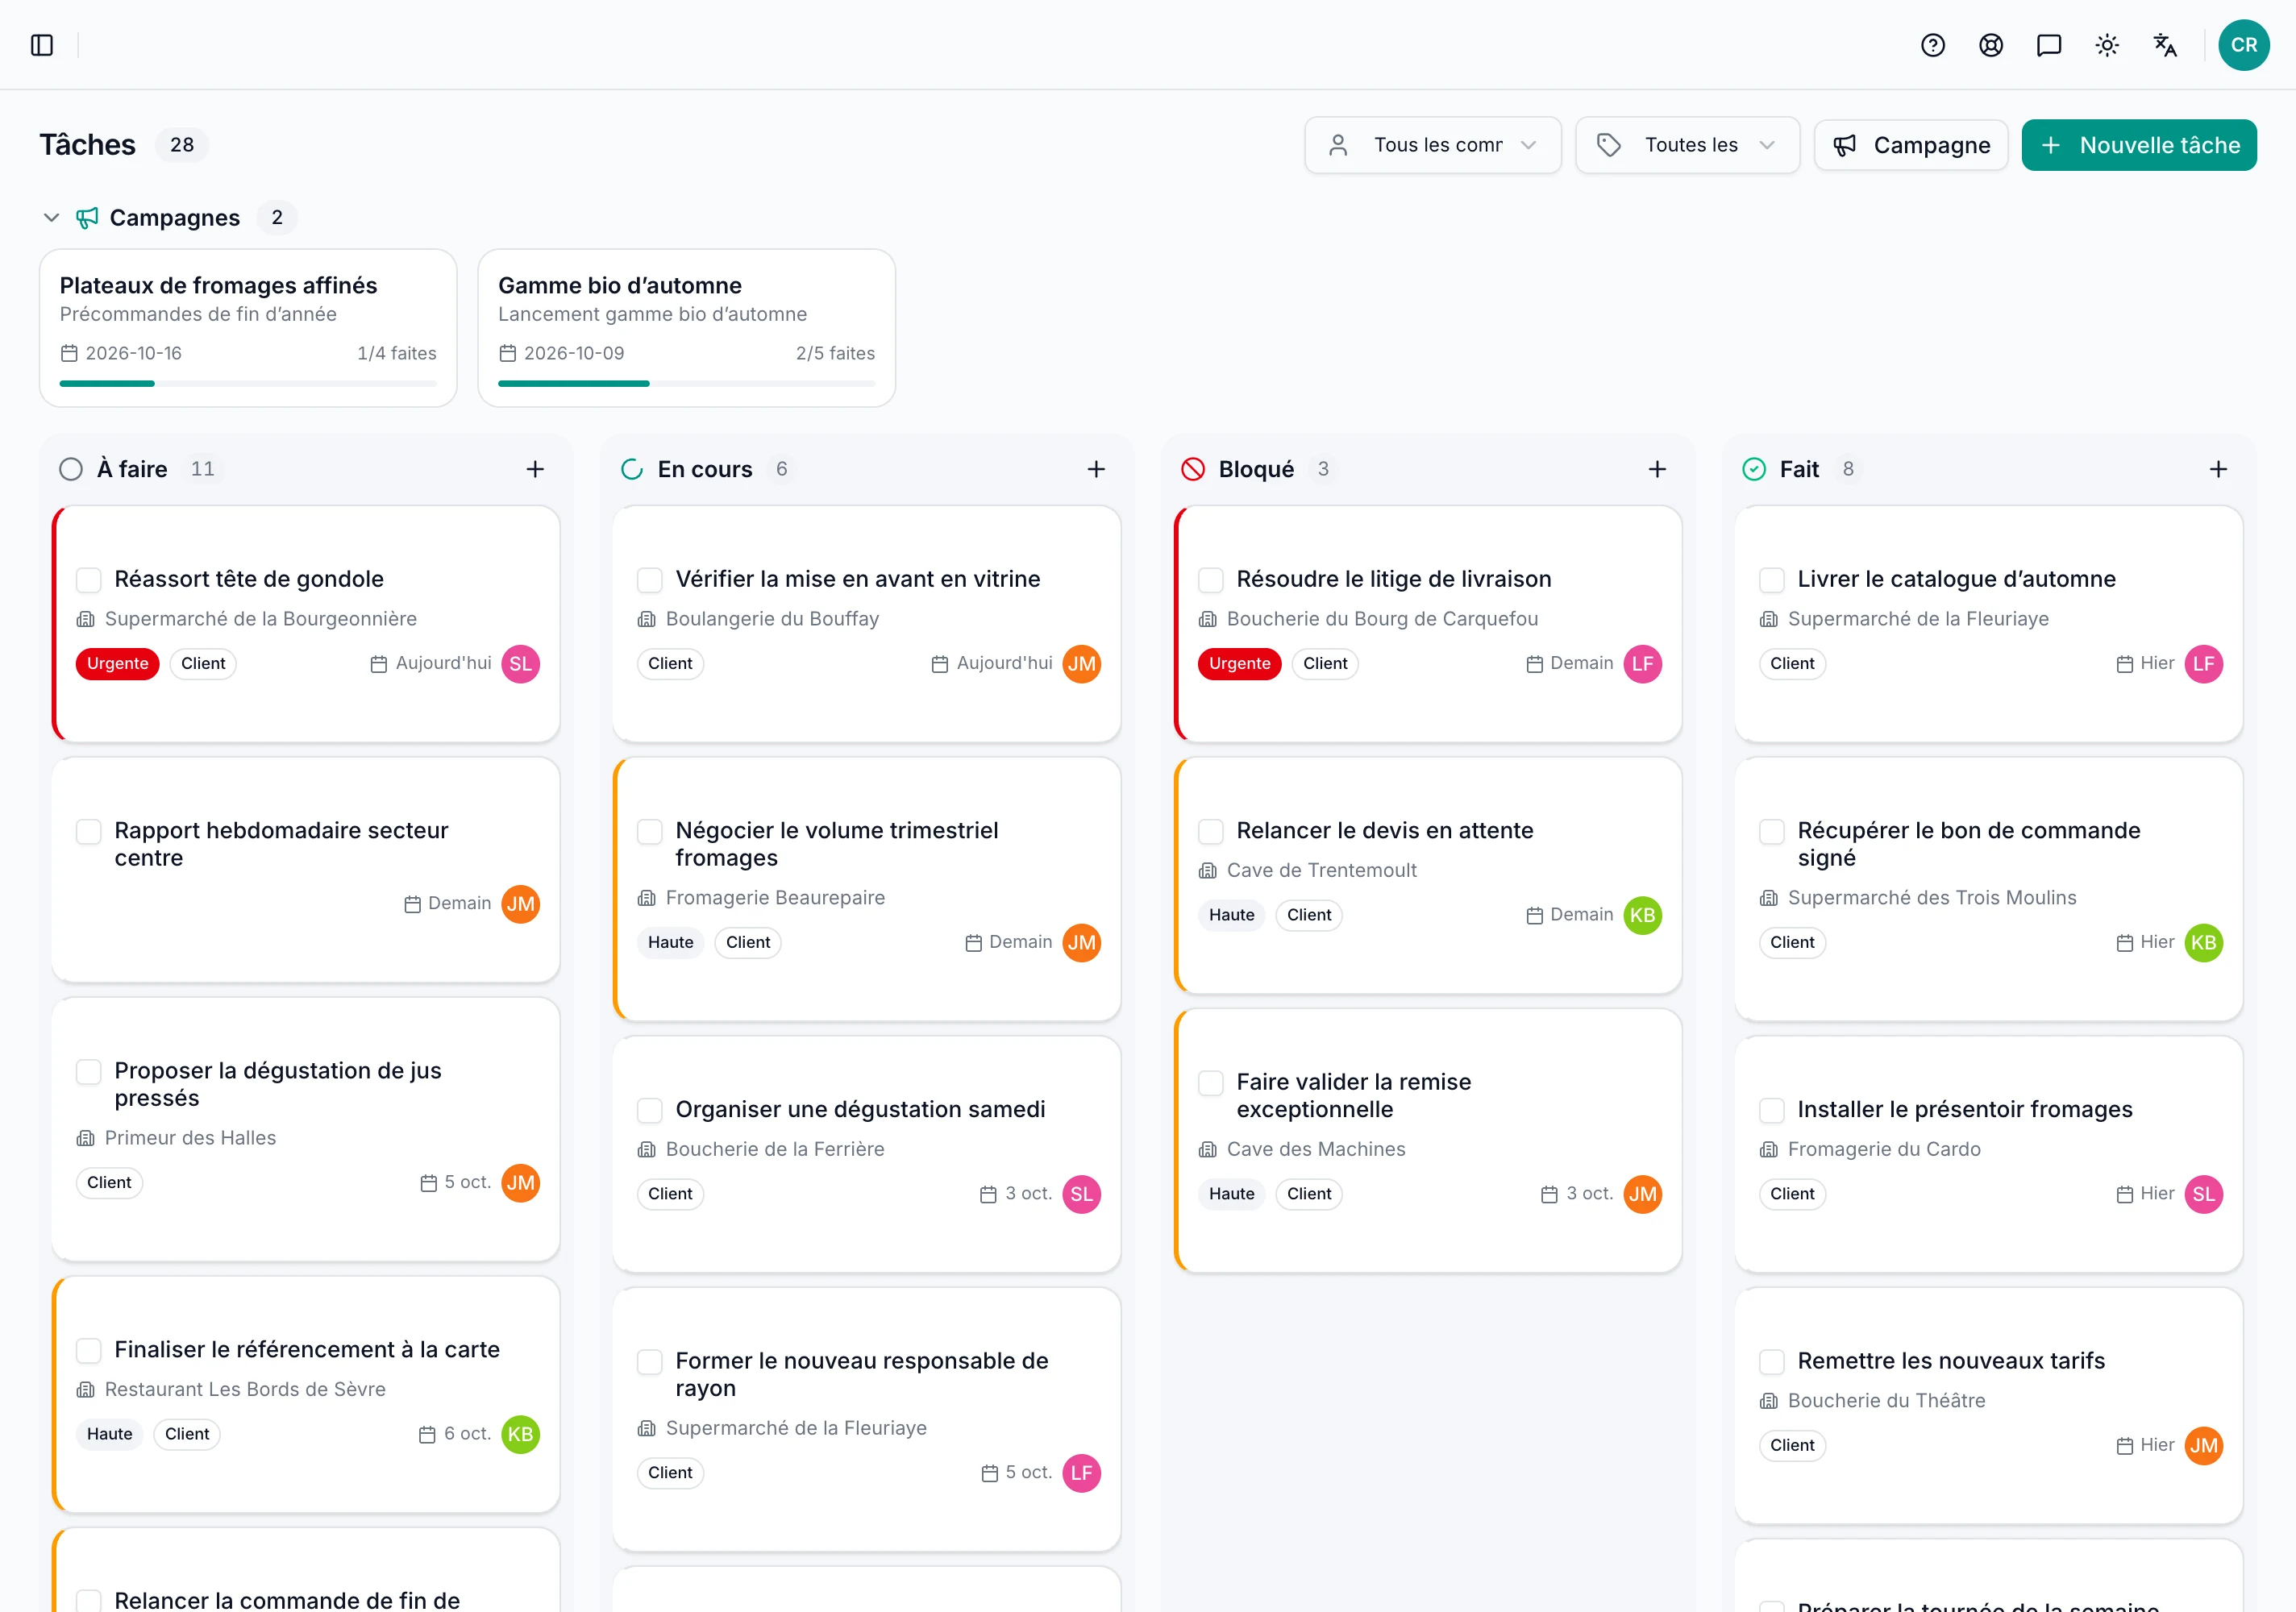This screenshot has width=2296, height=1612.
Task: Open the language translate icon
Action: point(2165,45)
